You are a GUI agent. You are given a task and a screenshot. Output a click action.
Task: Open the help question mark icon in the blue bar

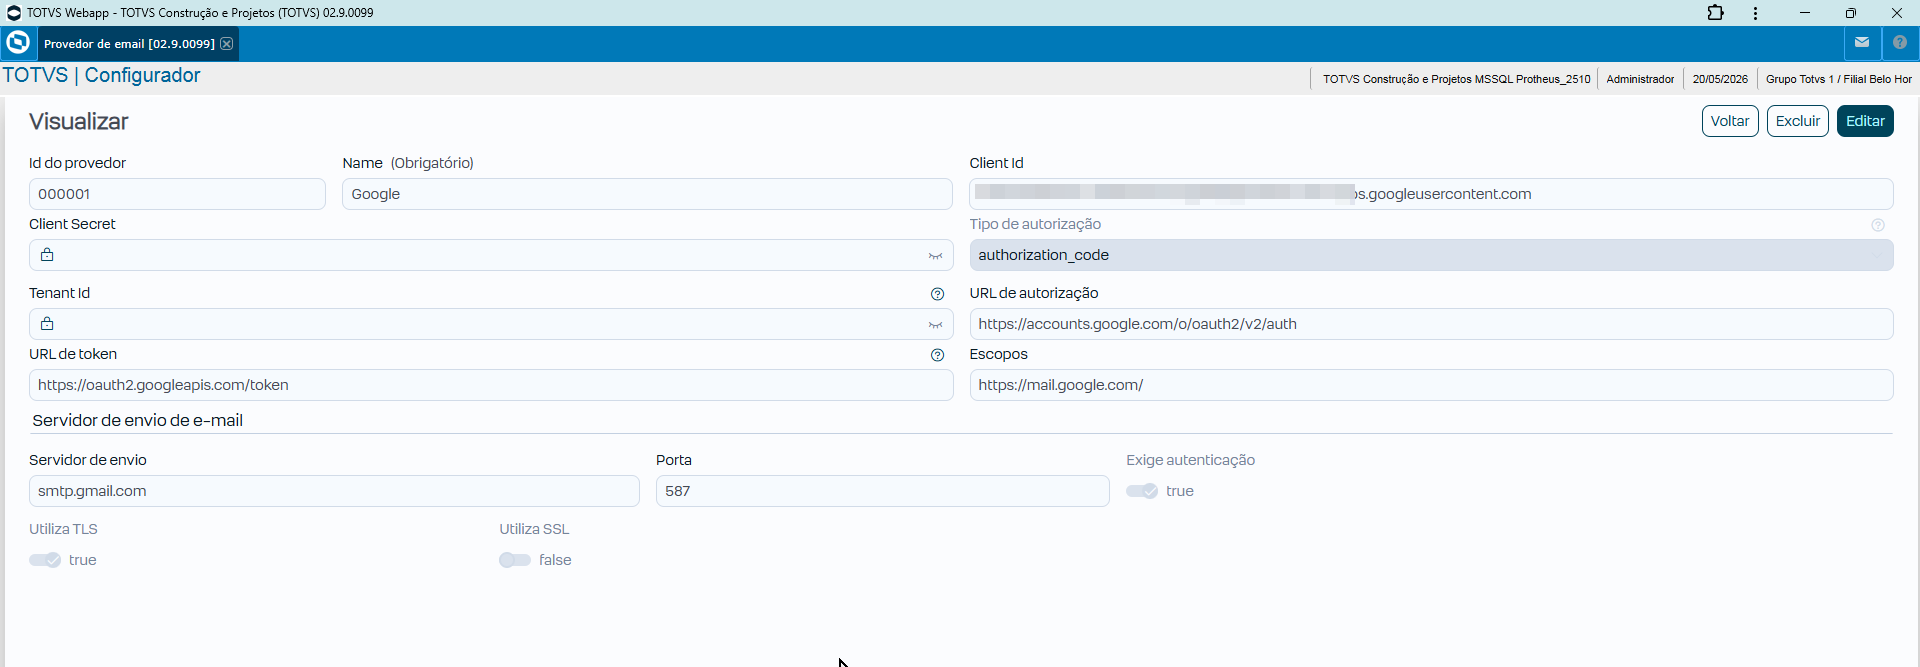1900,43
